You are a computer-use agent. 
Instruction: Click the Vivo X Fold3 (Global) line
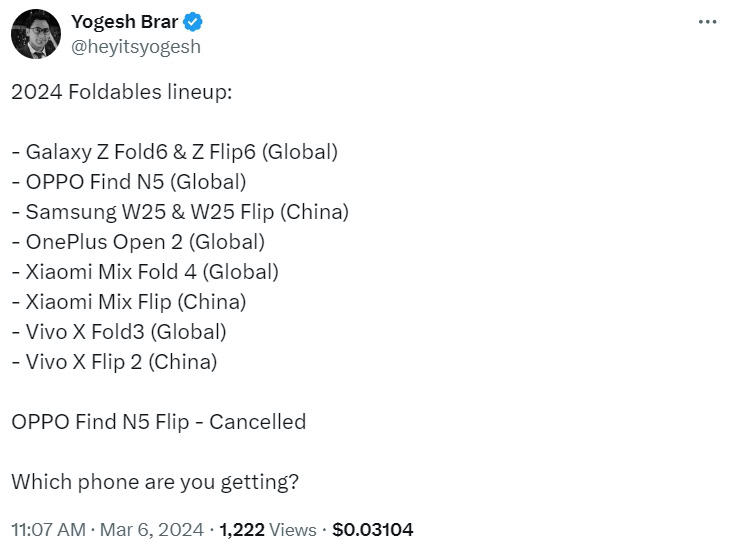click(119, 331)
